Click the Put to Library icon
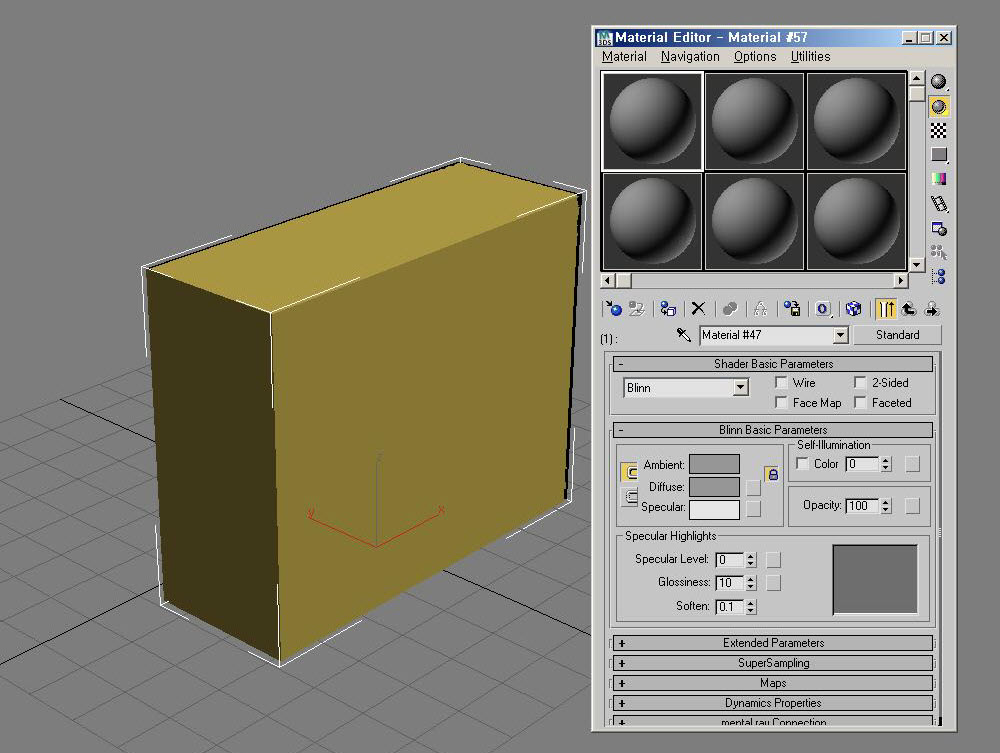The height and width of the screenshot is (753, 1000). pos(791,309)
